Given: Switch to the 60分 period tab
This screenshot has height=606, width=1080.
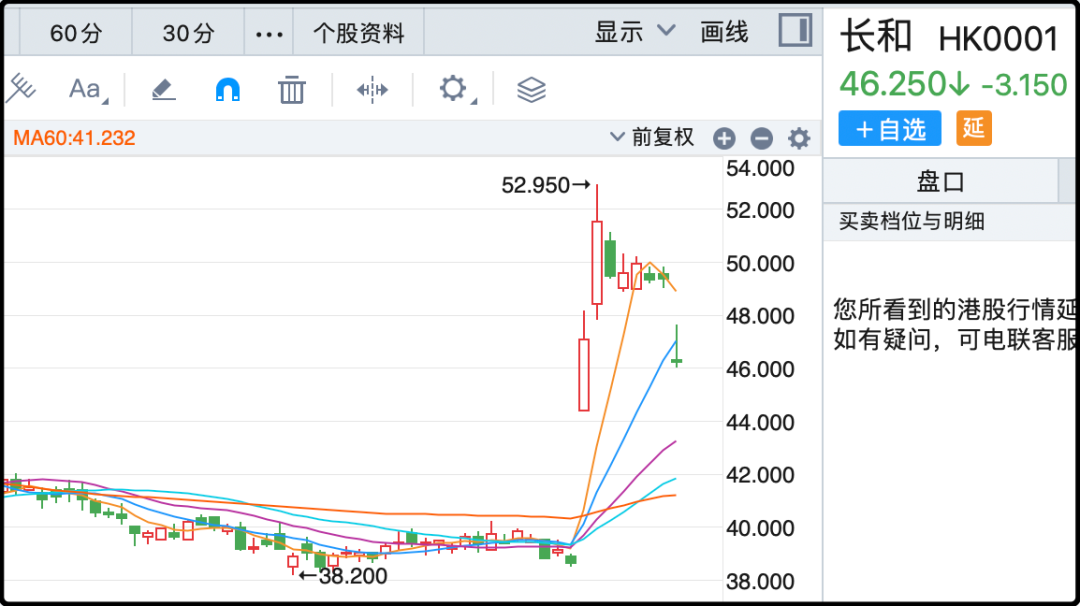Looking at the screenshot, I should [x=76, y=33].
